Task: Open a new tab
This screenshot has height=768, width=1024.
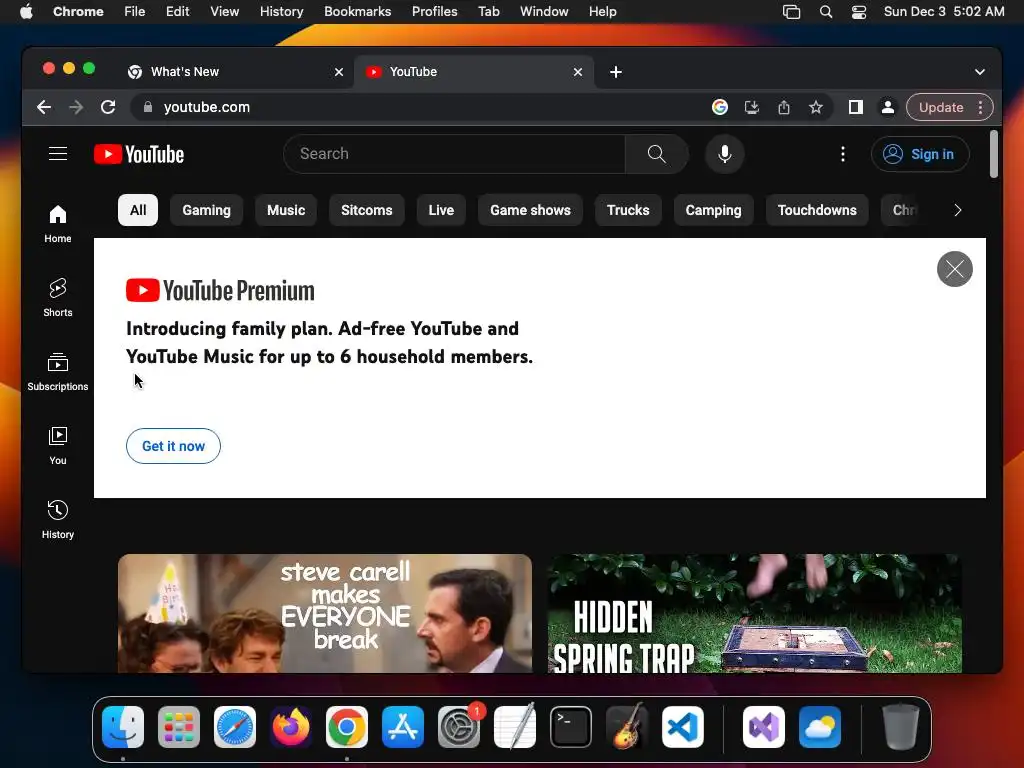Action: 616,72
